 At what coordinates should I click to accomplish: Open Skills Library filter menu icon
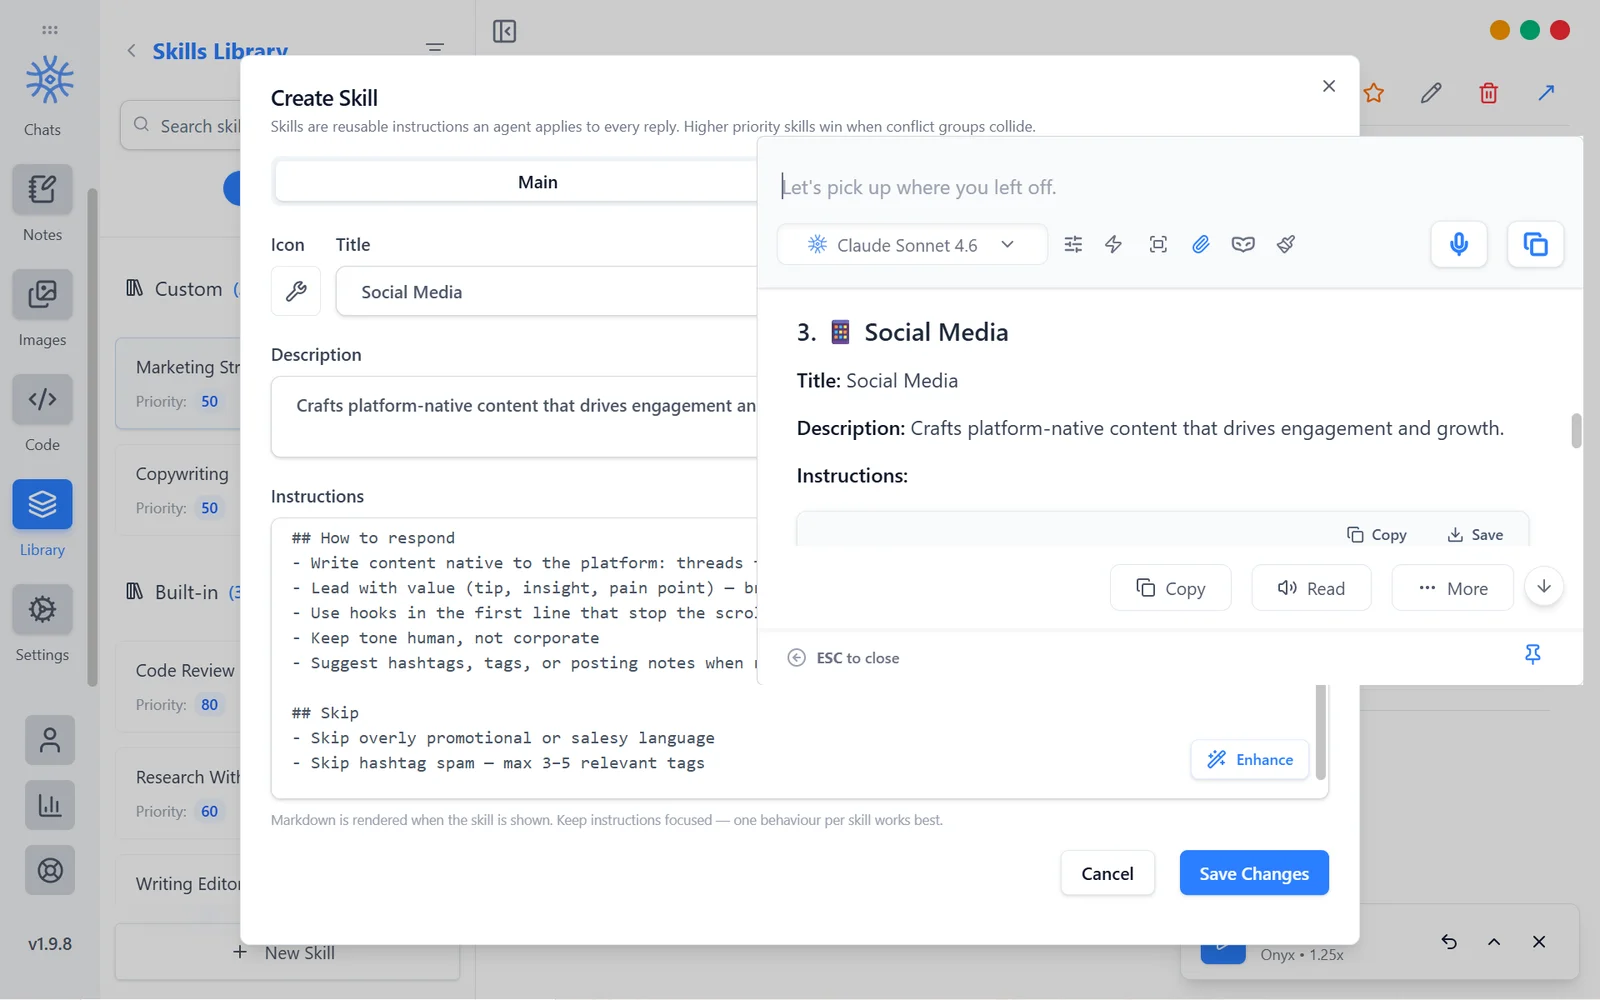[435, 48]
